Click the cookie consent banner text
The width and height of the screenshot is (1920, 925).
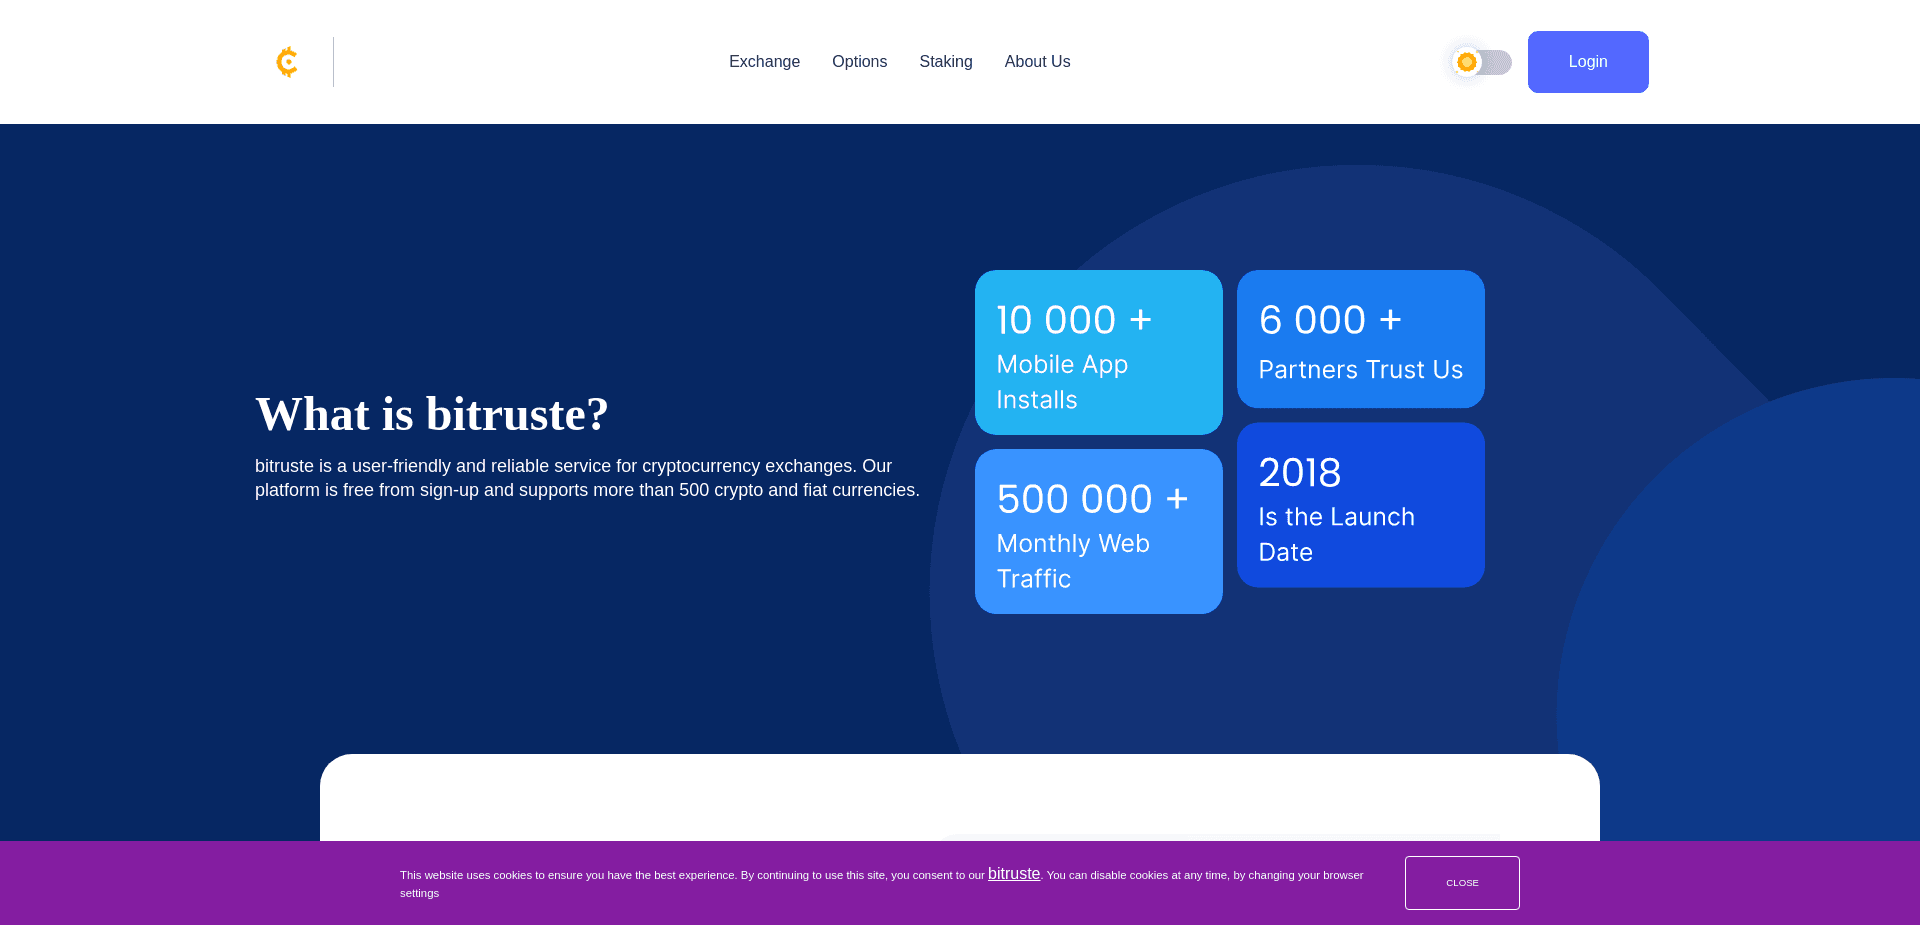pyautogui.click(x=881, y=884)
